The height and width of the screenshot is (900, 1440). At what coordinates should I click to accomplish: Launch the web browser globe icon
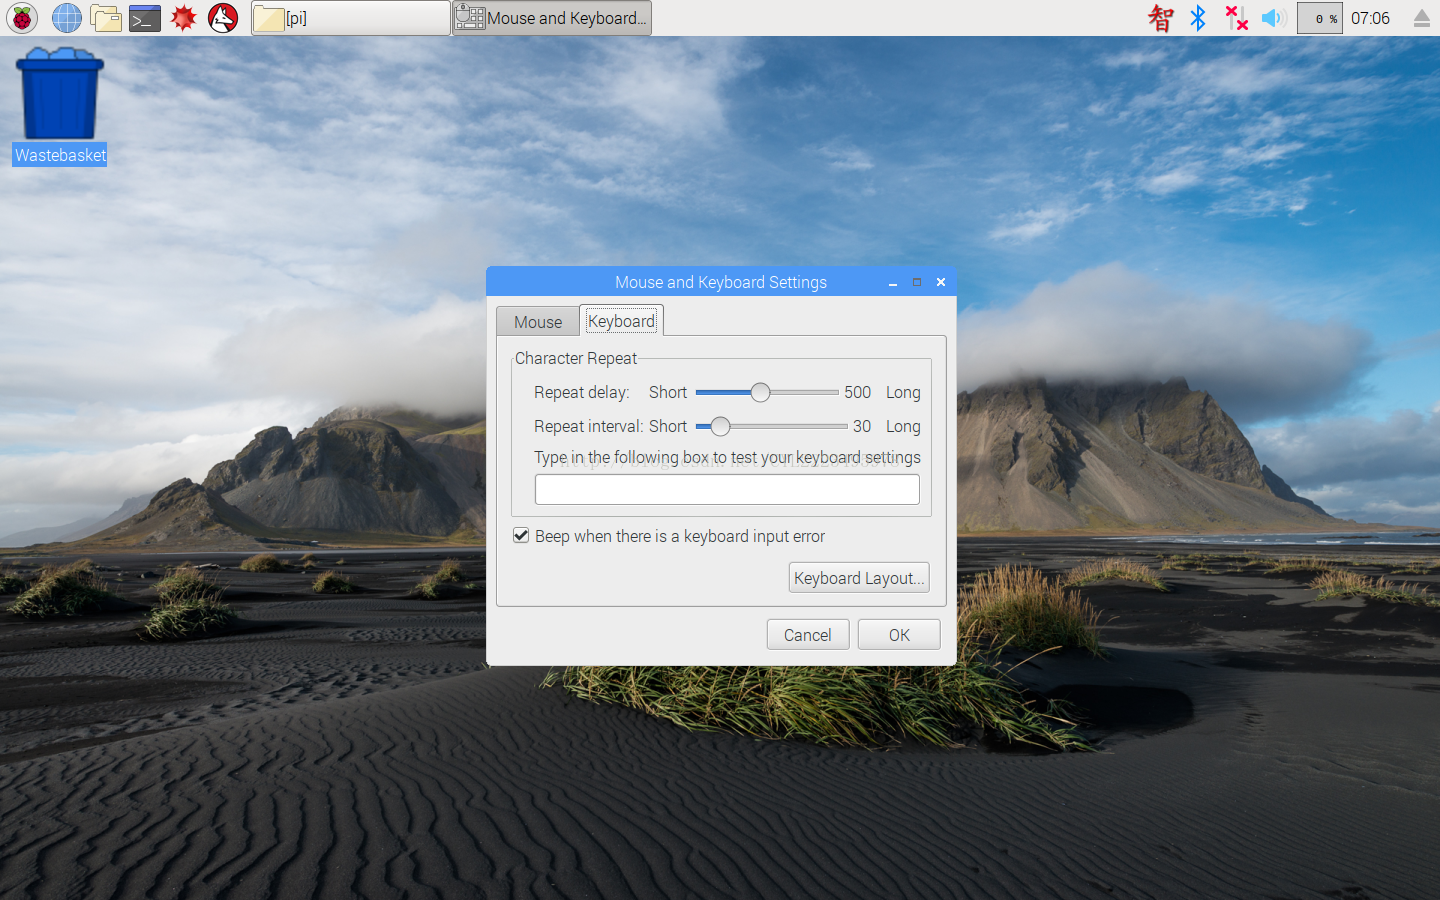67,18
